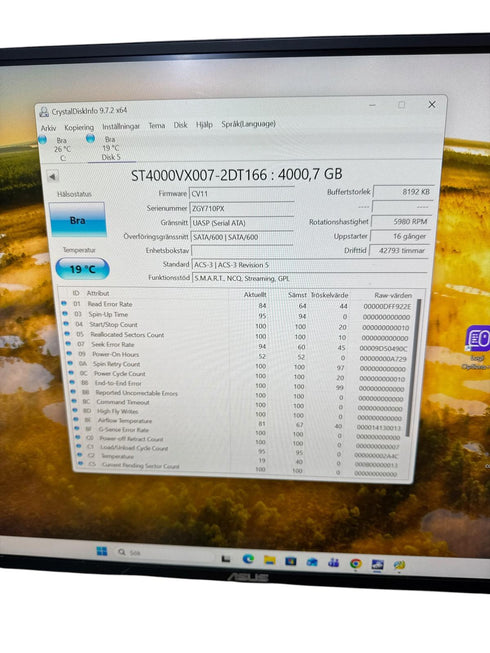The height and width of the screenshot is (653, 490).
Task: Click raw value 00000000A729
Action: [383, 359]
